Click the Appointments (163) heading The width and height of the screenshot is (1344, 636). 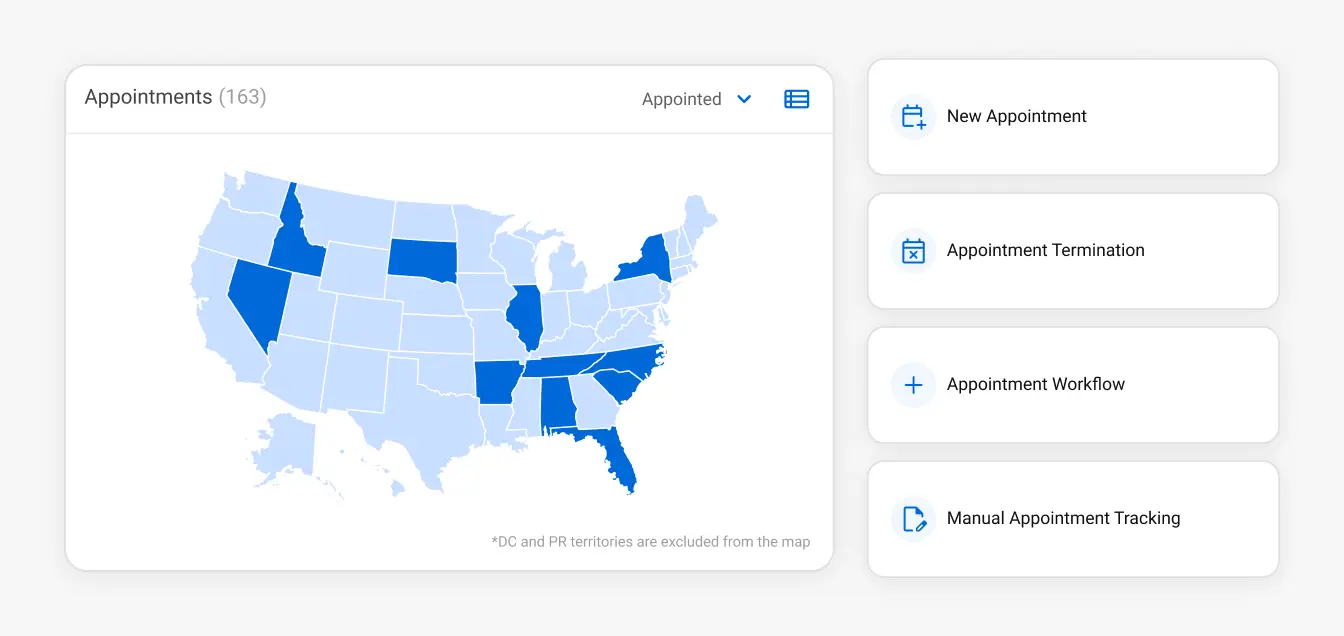pyautogui.click(x=175, y=97)
